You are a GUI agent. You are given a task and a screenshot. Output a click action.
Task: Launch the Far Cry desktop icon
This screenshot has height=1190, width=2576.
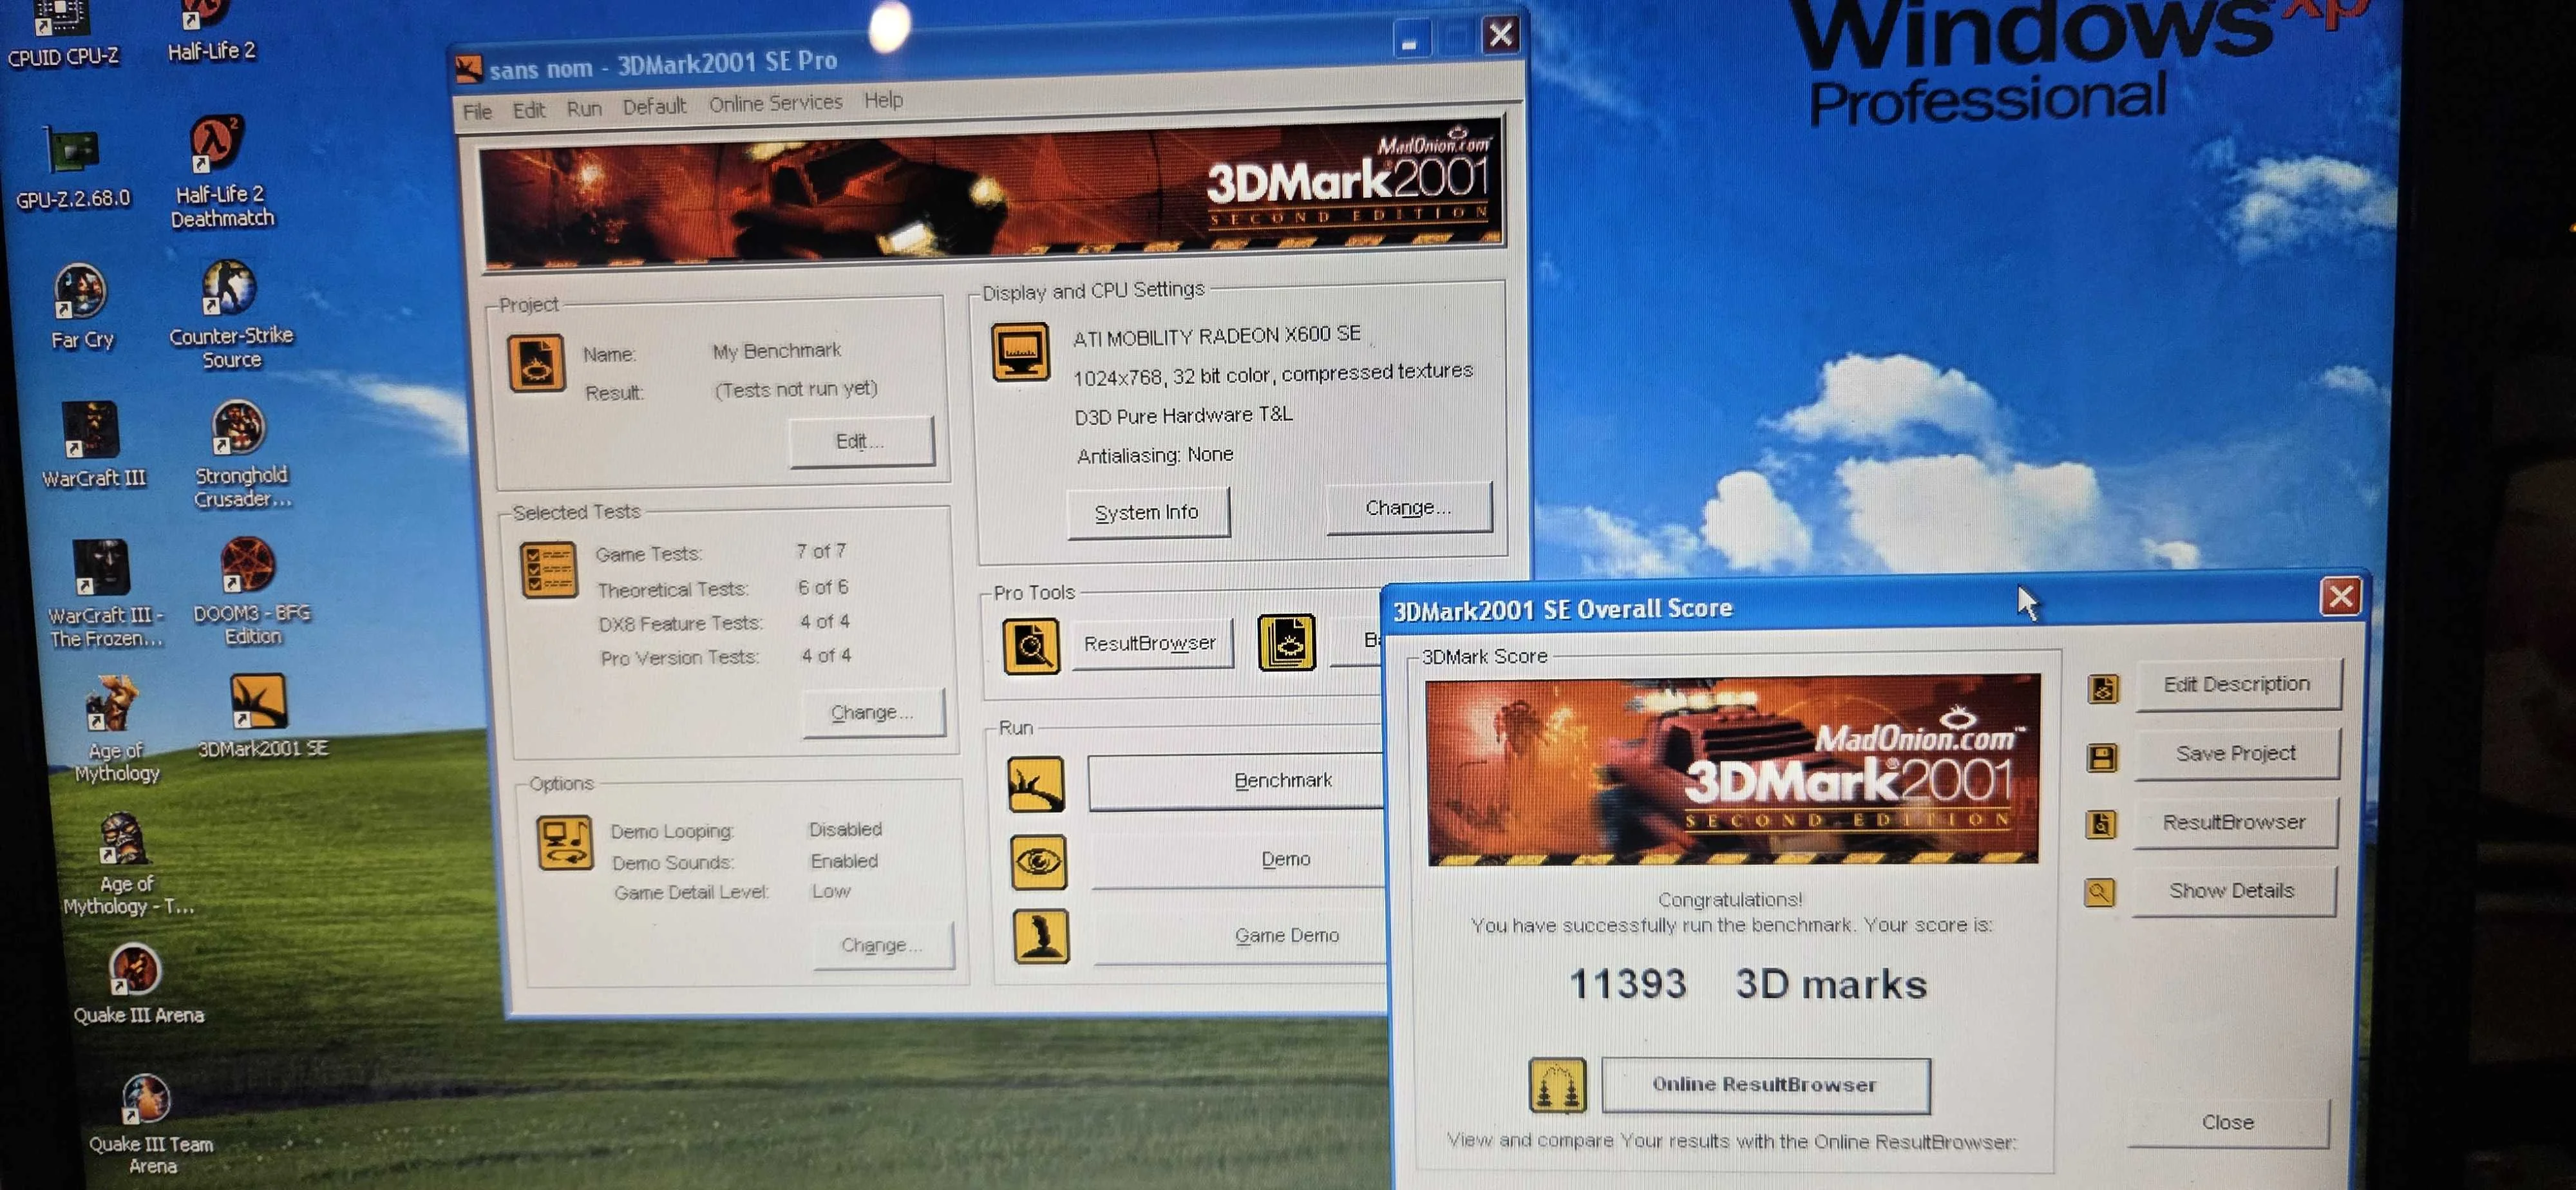(x=82, y=306)
